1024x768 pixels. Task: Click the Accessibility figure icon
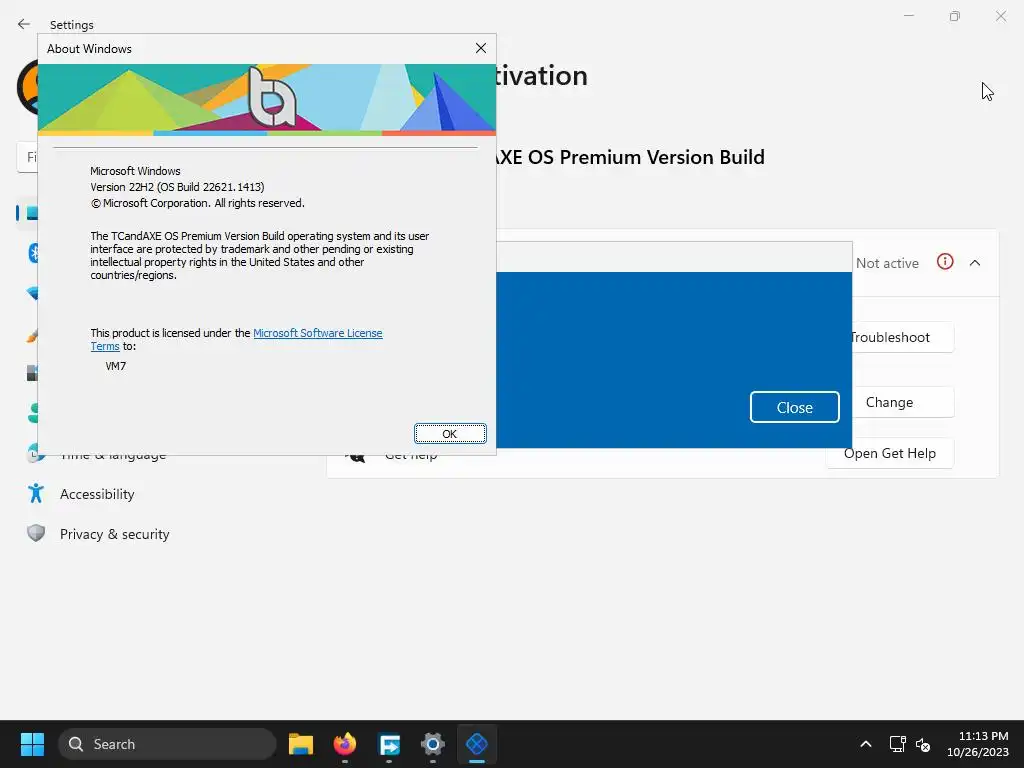(x=36, y=494)
